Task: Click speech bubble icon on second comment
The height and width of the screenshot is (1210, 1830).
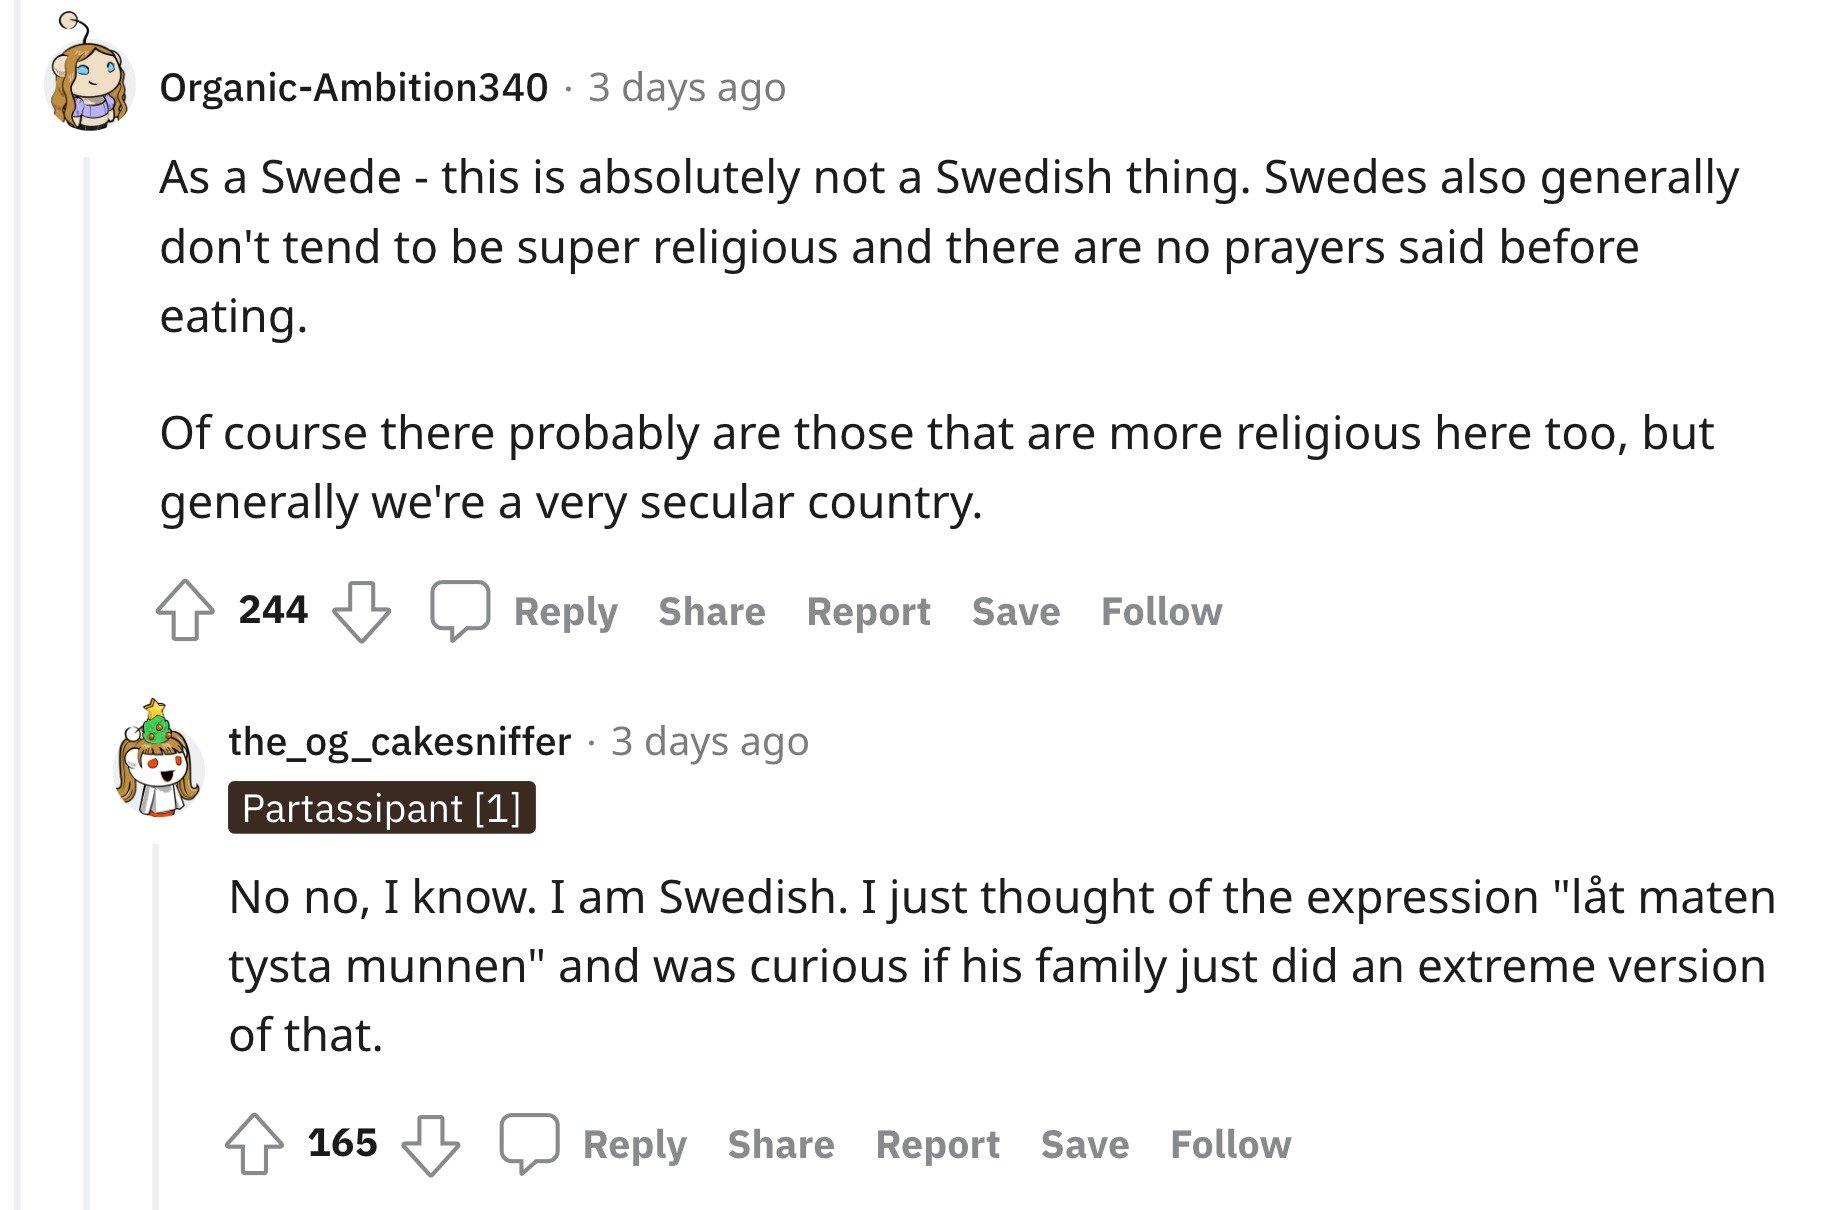Action: (529, 1143)
